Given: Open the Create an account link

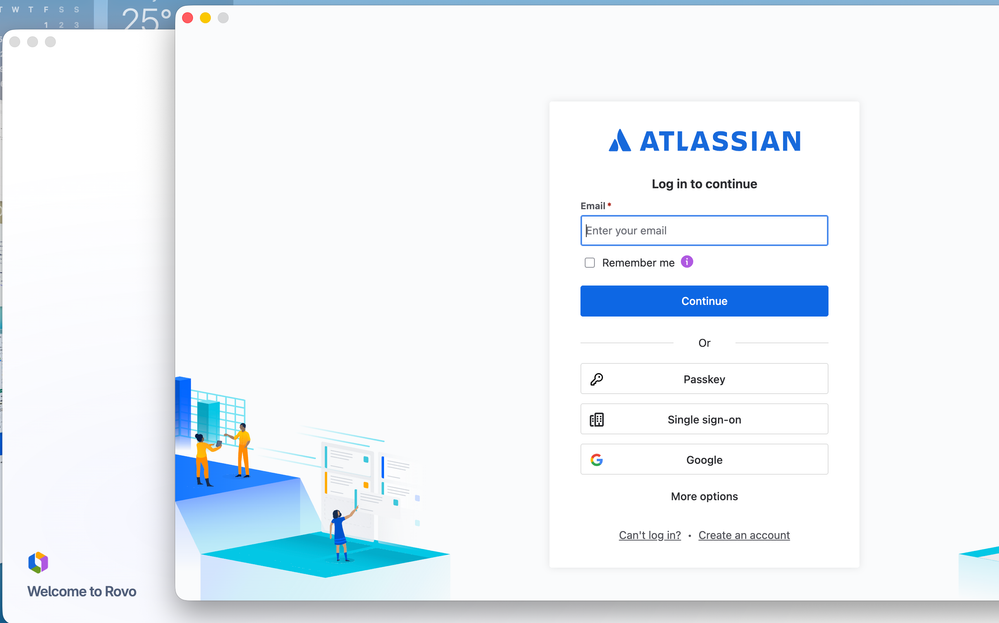Looking at the screenshot, I should pos(744,535).
